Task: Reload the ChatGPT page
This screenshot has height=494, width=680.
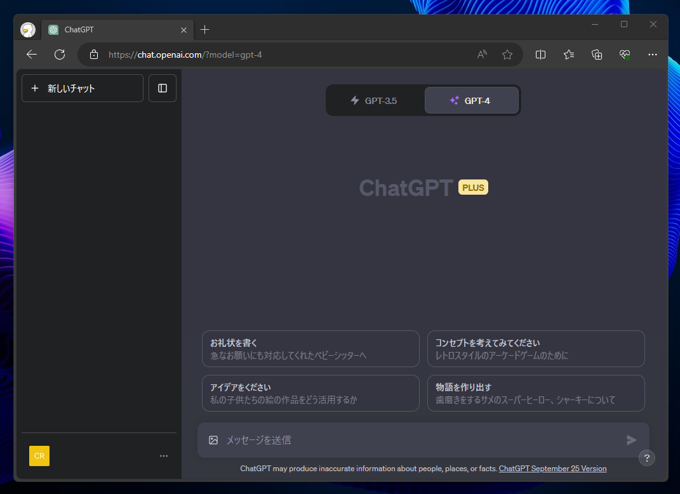Action: pyautogui.click(x=60, y=55)
